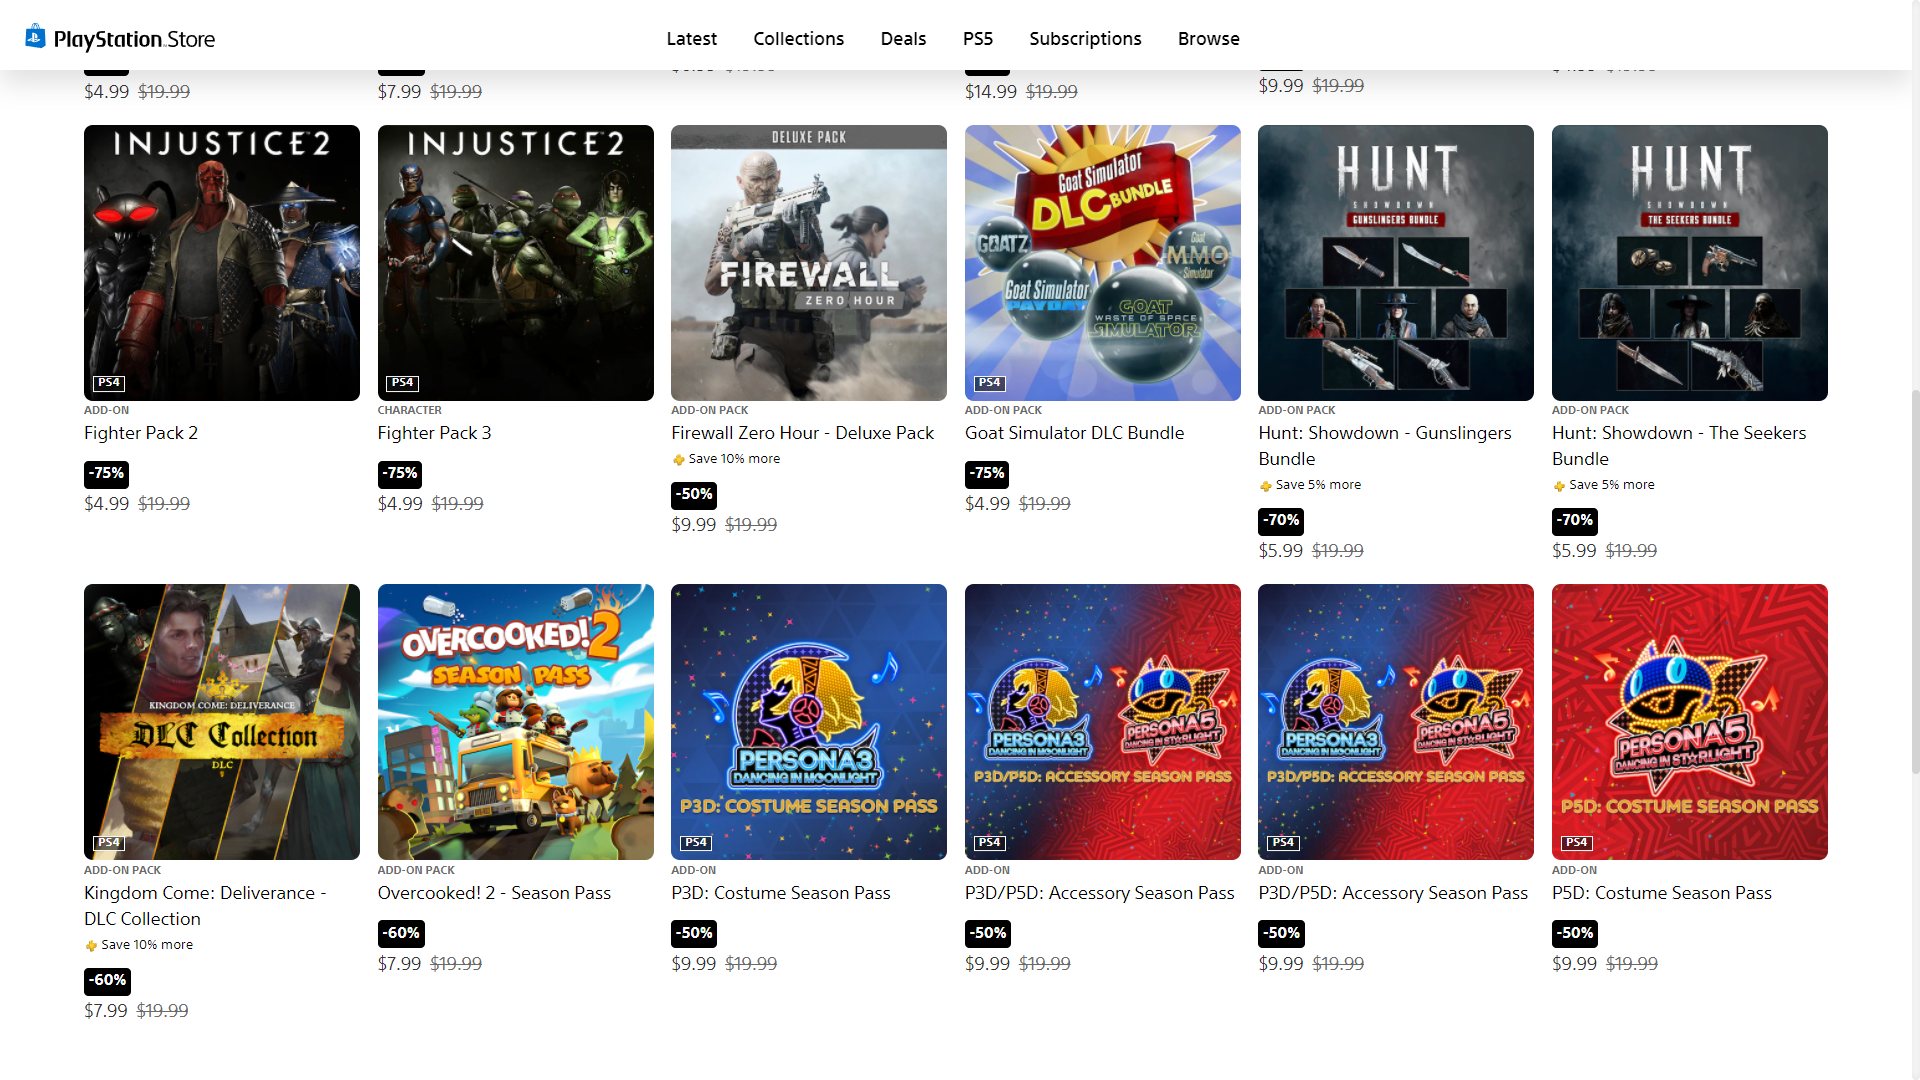Screen dimensions: 1920x1080
Task: Open the Subscriptions menu
Action: [x=1085, y=39]
